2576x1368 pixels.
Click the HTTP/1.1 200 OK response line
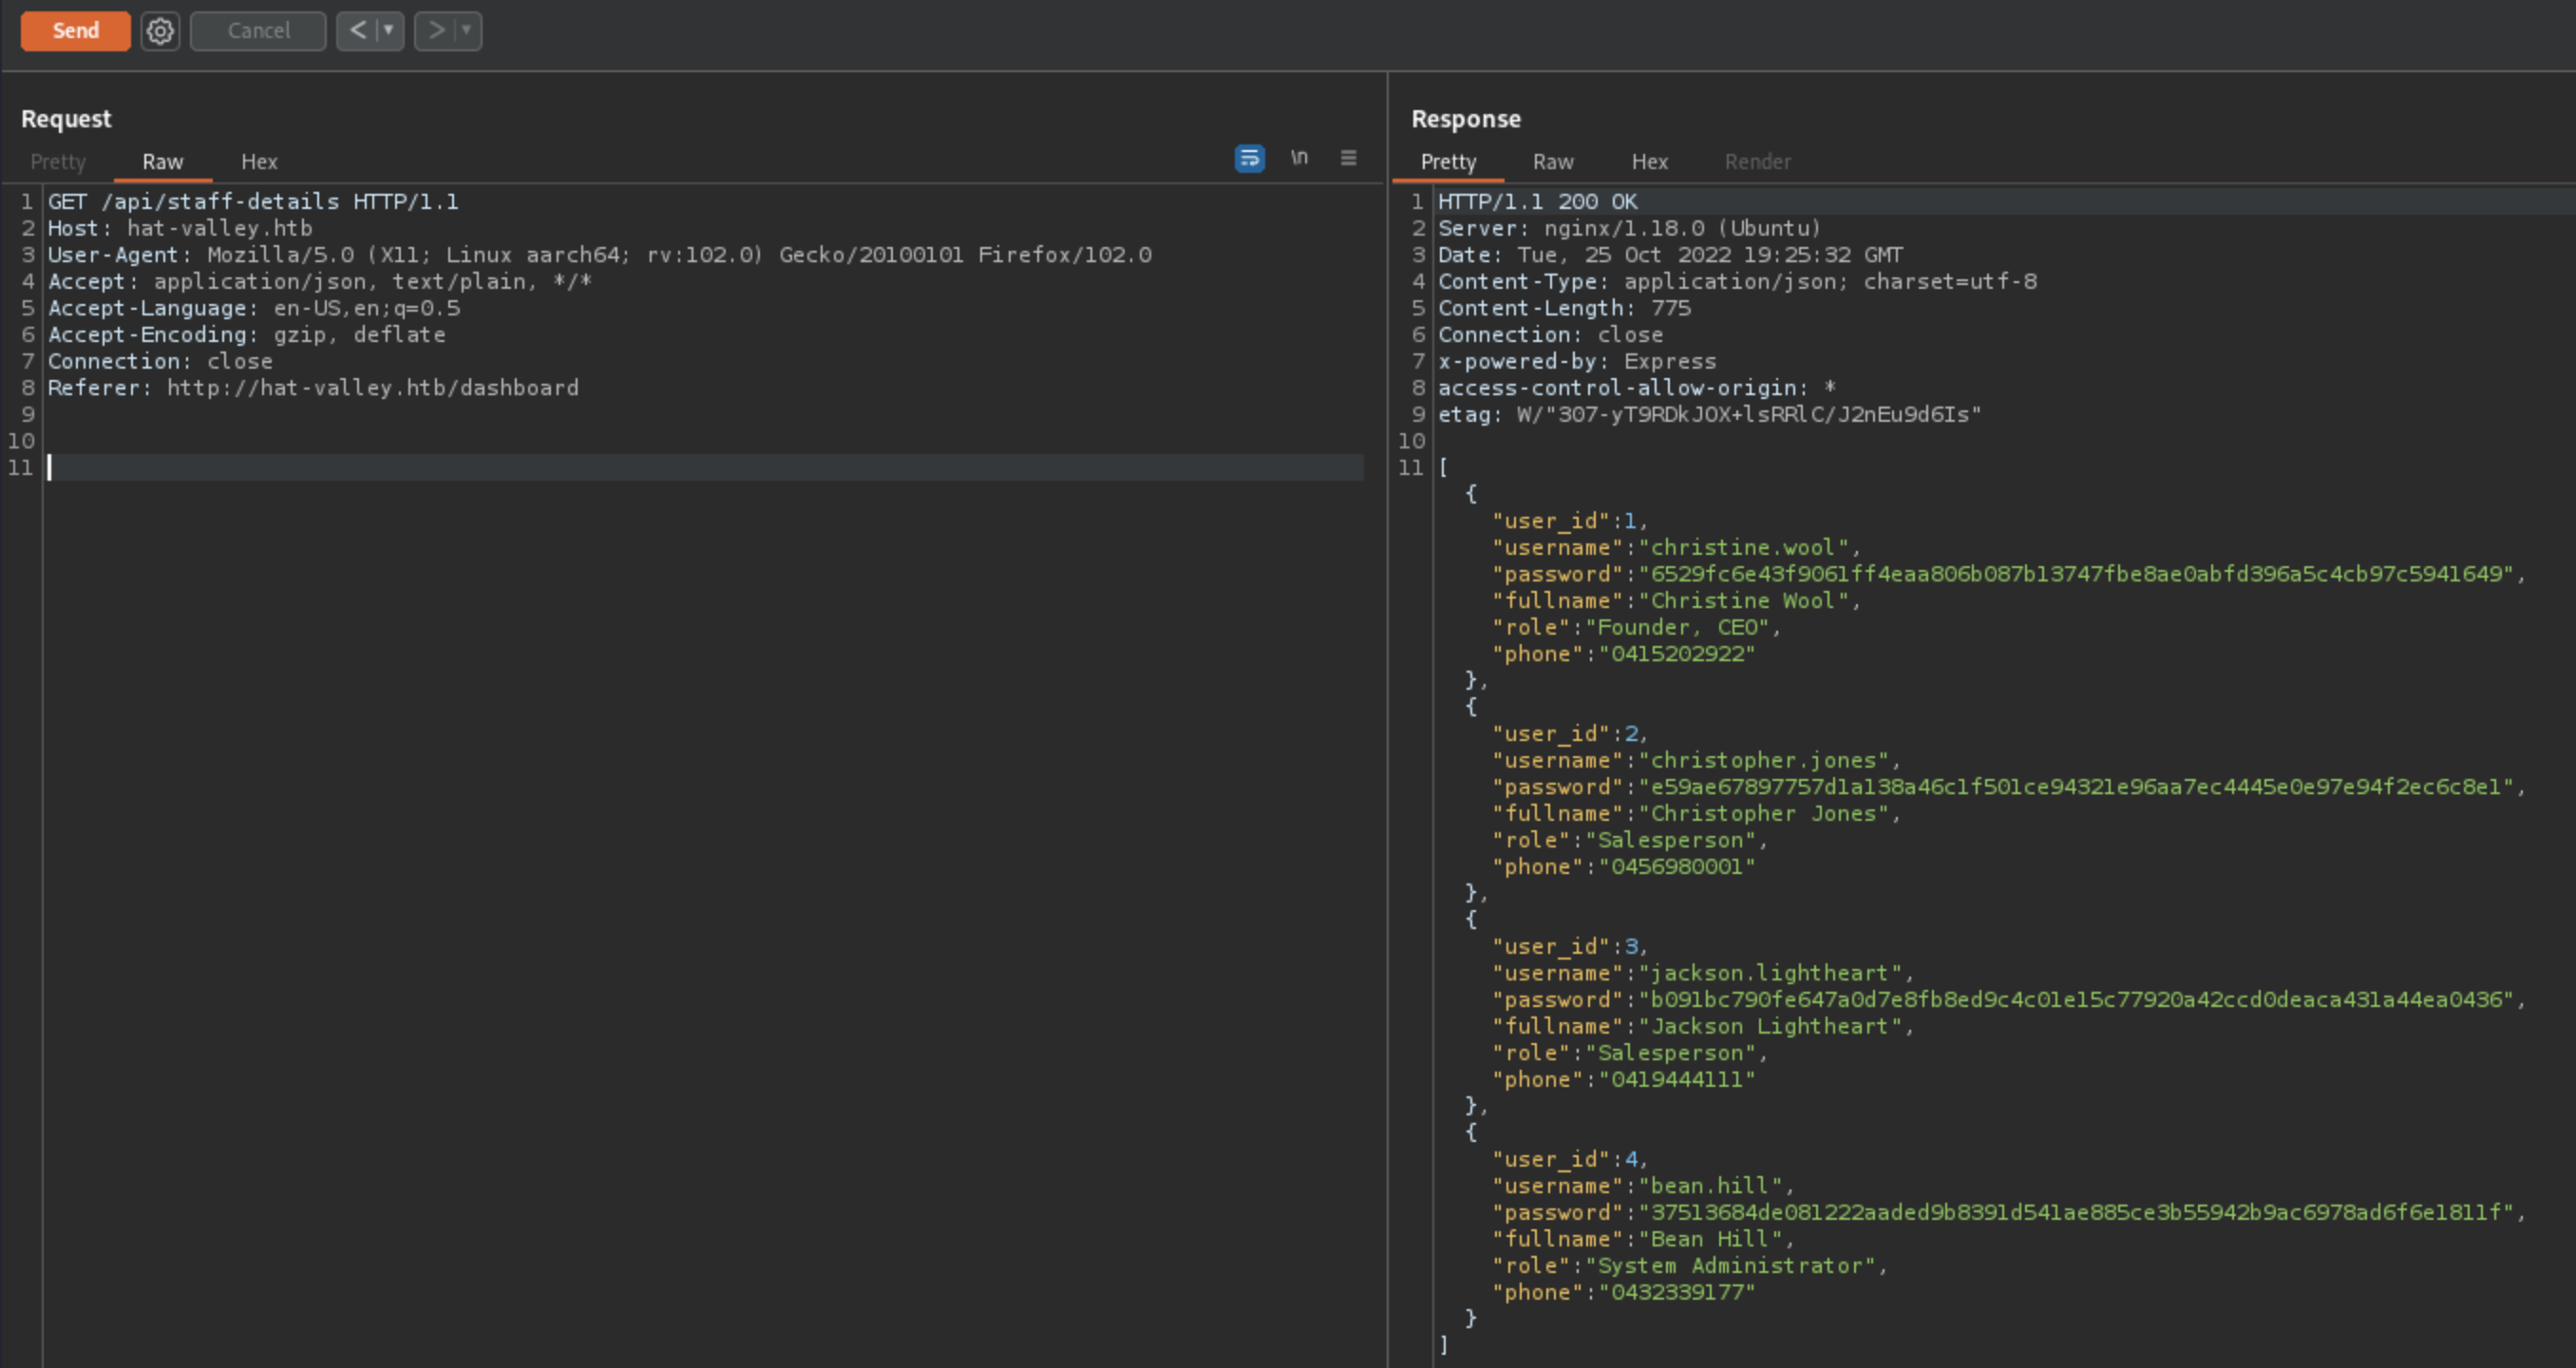1537,202
